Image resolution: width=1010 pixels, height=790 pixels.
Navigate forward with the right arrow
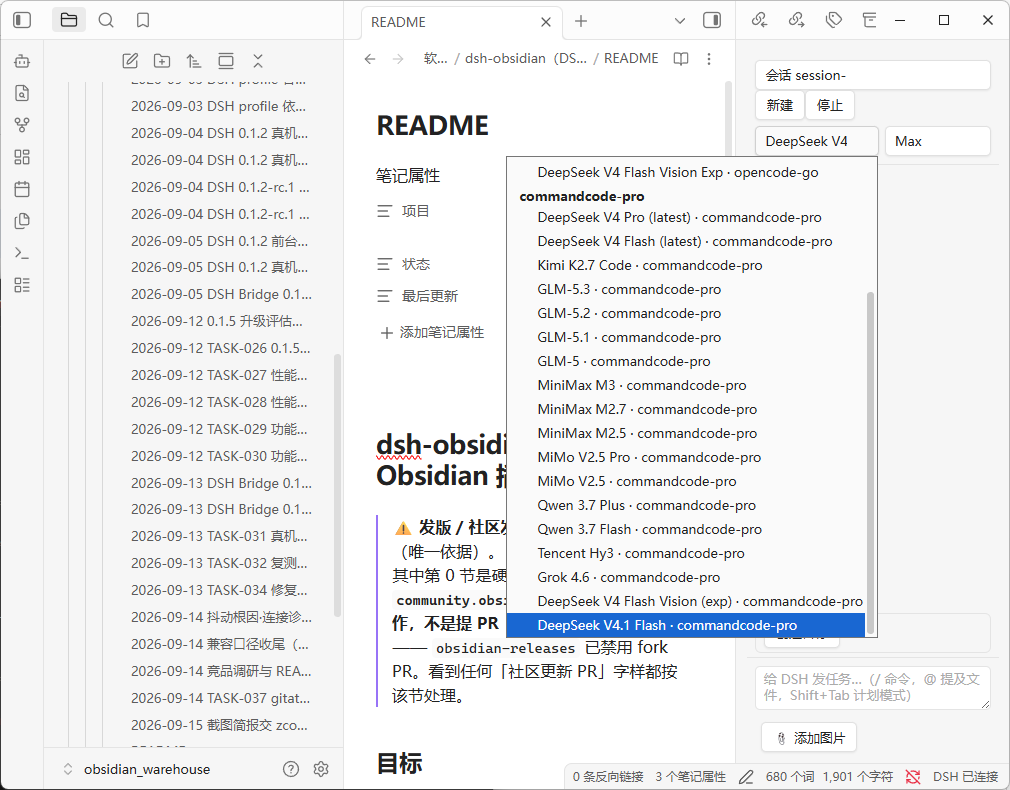[398, 59]
